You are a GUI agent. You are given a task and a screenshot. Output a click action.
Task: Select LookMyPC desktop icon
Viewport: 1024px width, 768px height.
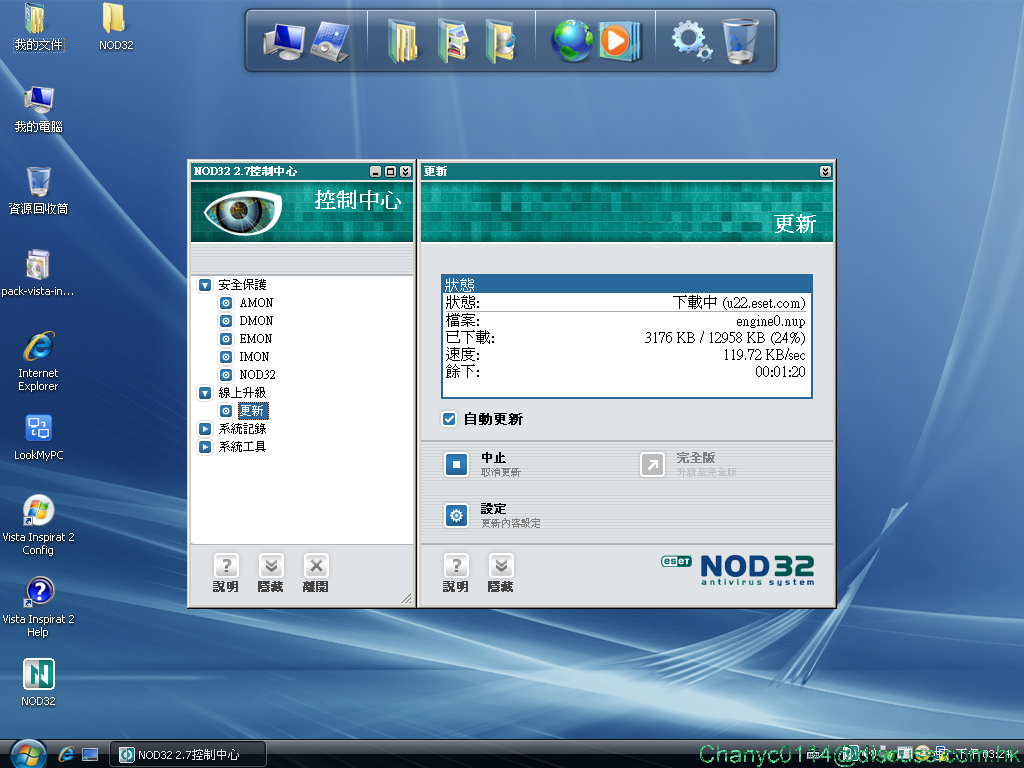(x=39, y=437)
